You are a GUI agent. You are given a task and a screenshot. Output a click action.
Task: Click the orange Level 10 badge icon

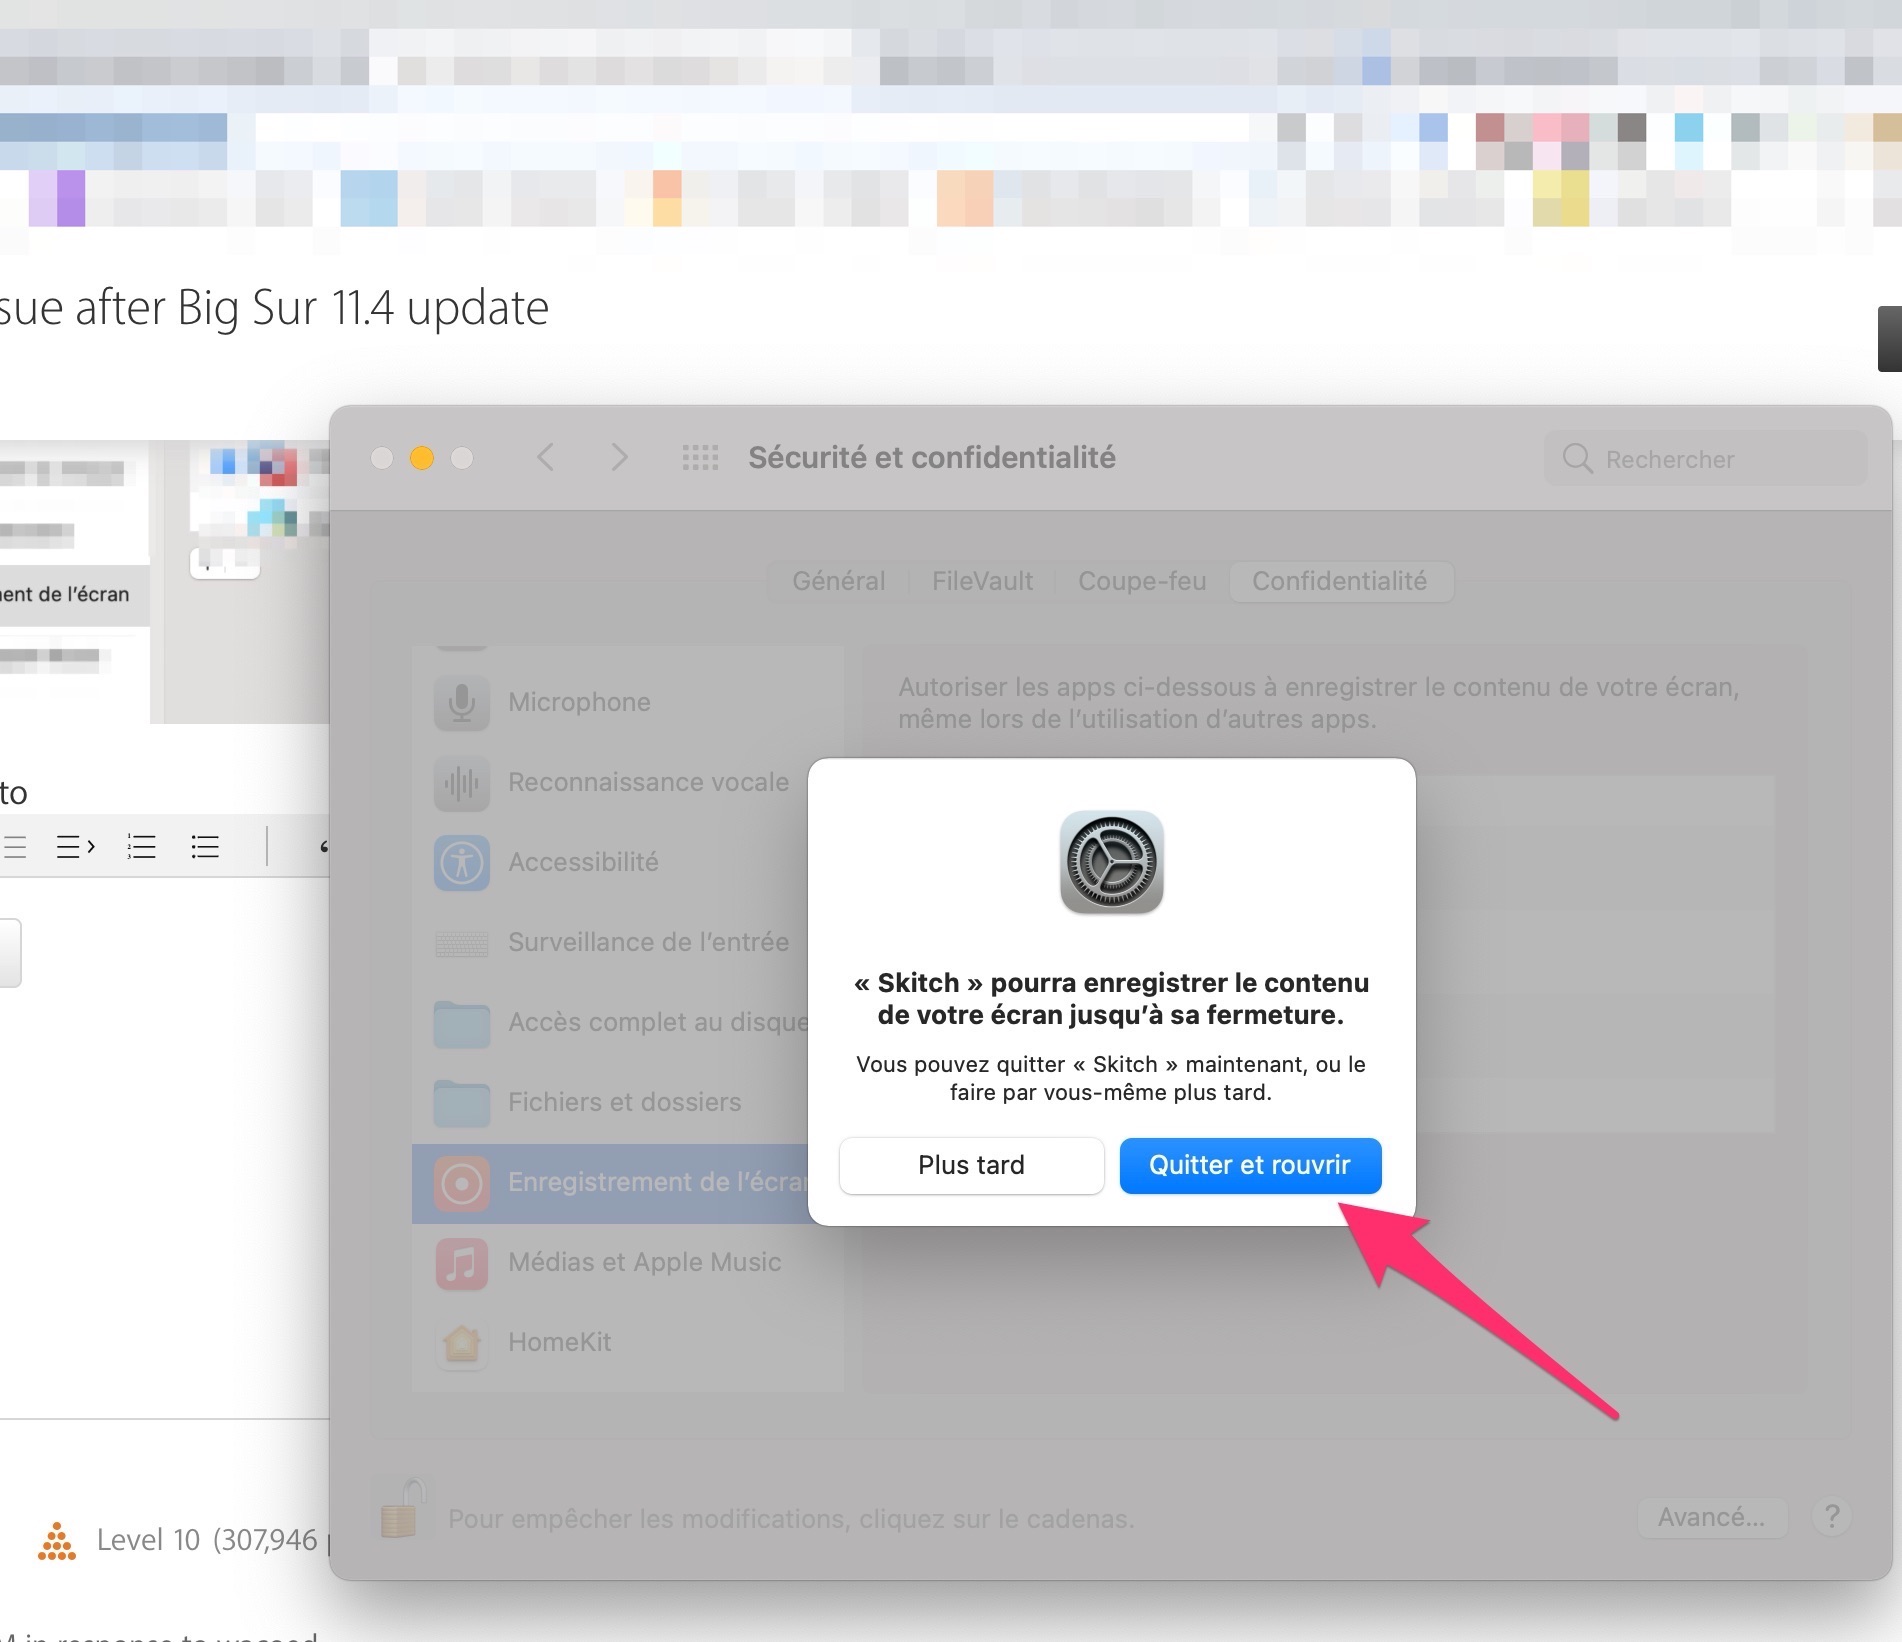(x=57, y=1541)
